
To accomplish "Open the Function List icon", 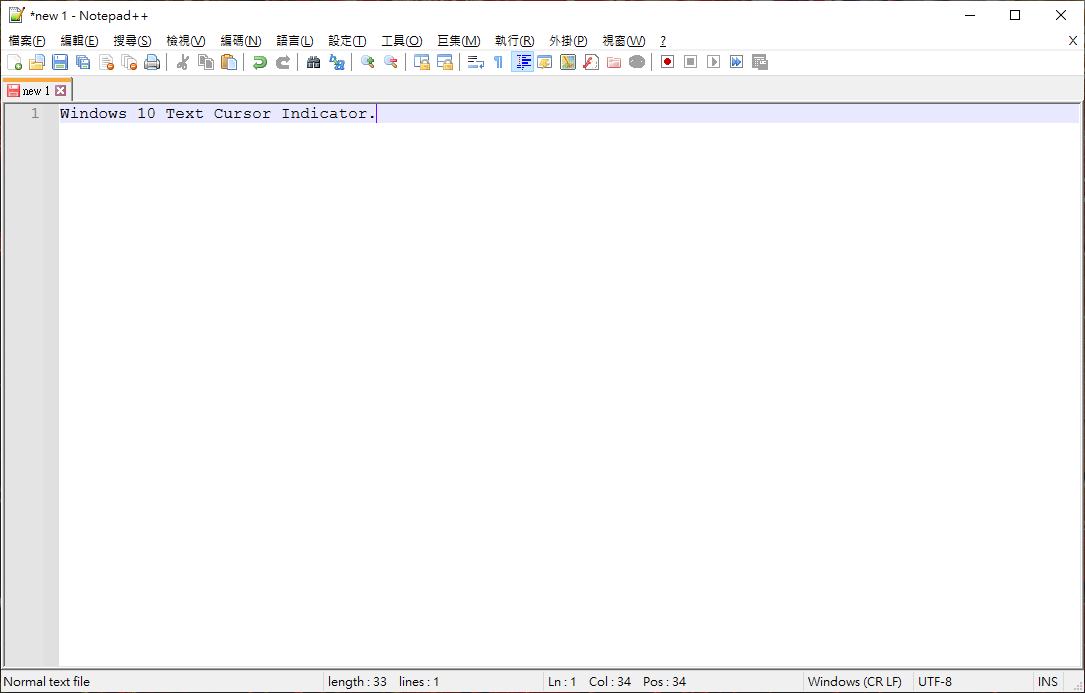I will (591, 62).
